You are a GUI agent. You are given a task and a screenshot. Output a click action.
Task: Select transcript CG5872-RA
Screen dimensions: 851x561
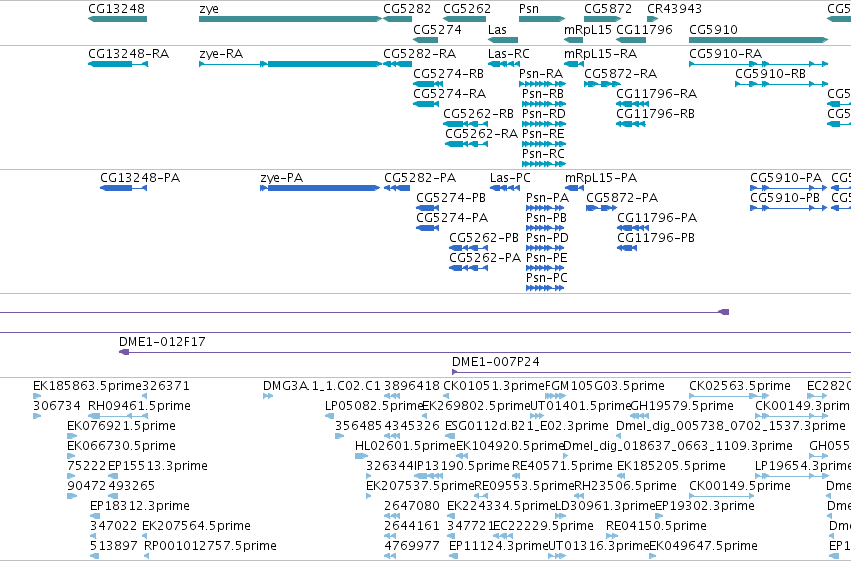pos(620,73)
